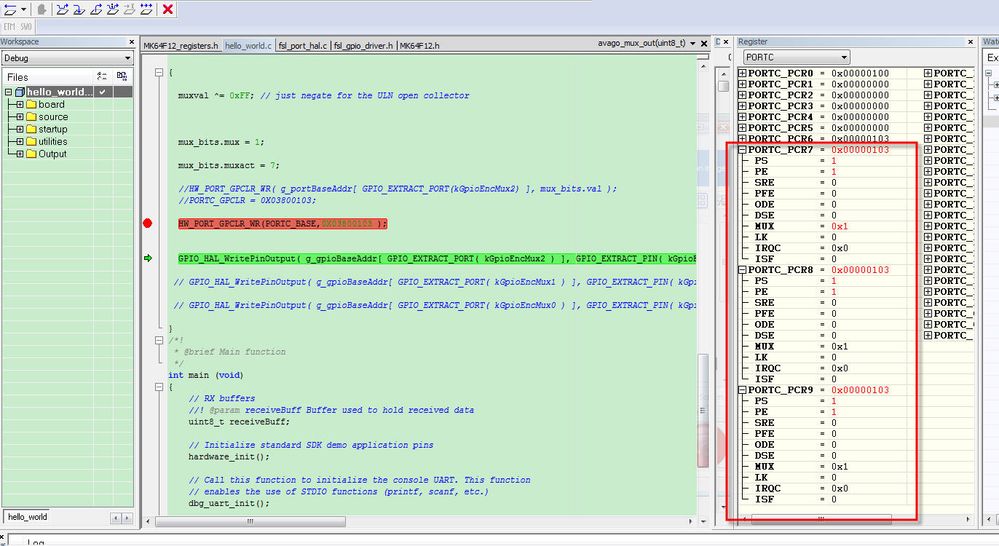This screenshot has height=546, width=999.
Task: Collapse the PORTC_PCR9 register
Action: point(742,390)
